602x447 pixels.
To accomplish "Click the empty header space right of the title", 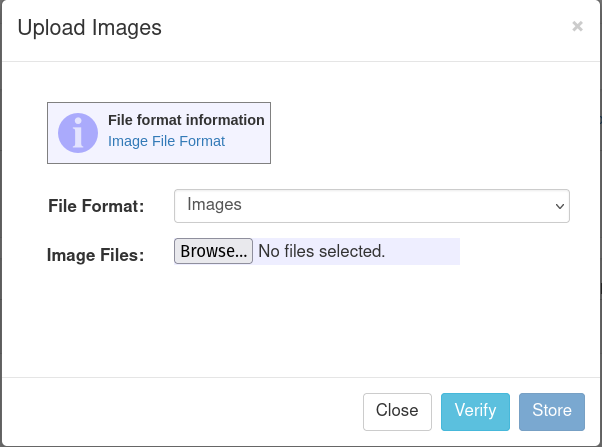I will tap(365, 28).
